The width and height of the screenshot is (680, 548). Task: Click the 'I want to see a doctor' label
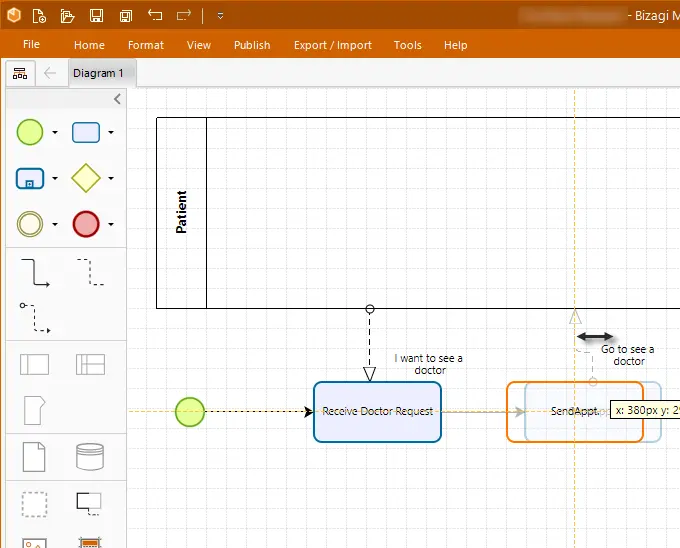pos(428,364)
